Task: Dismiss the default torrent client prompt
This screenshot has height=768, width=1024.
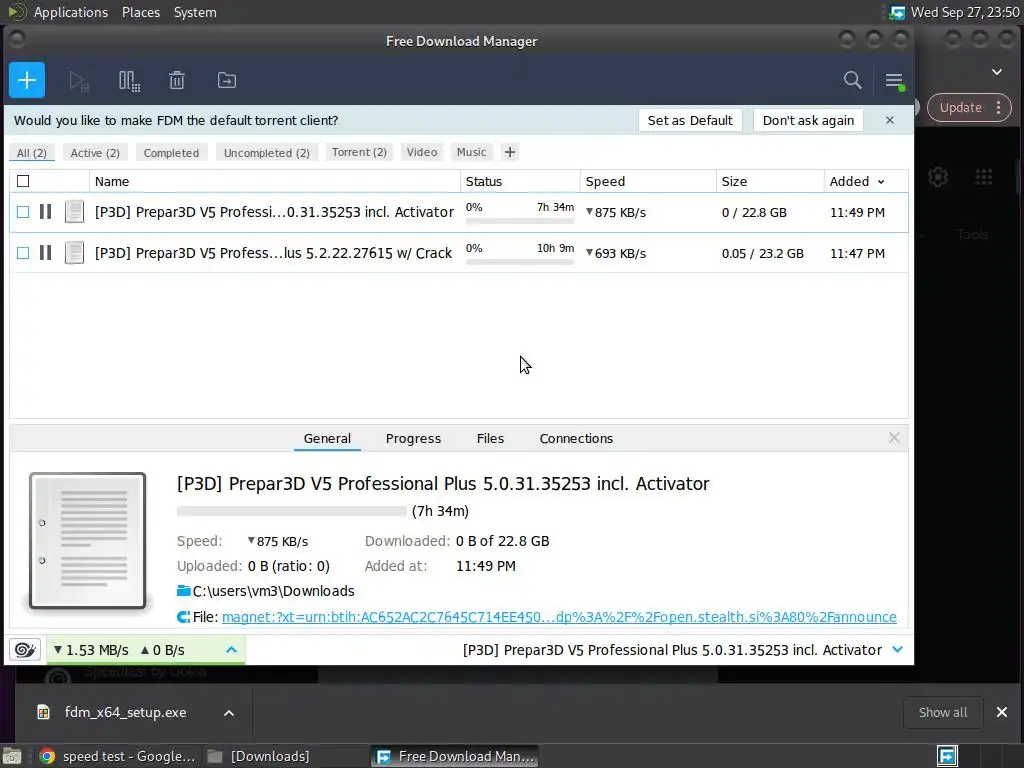Action: tap(889, 120)
